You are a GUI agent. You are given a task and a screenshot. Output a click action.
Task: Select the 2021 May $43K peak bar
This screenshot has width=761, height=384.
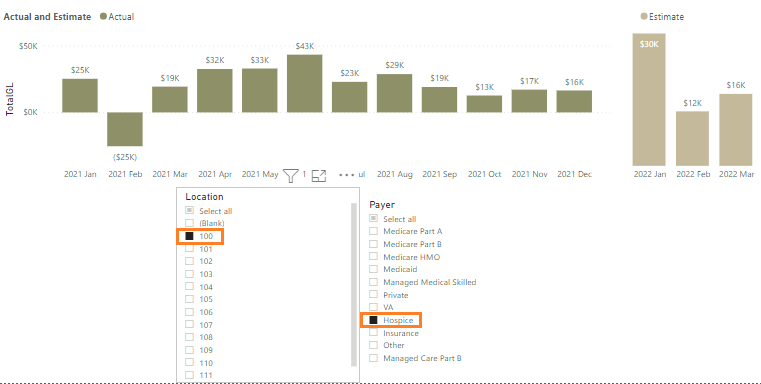pos(304,83)
